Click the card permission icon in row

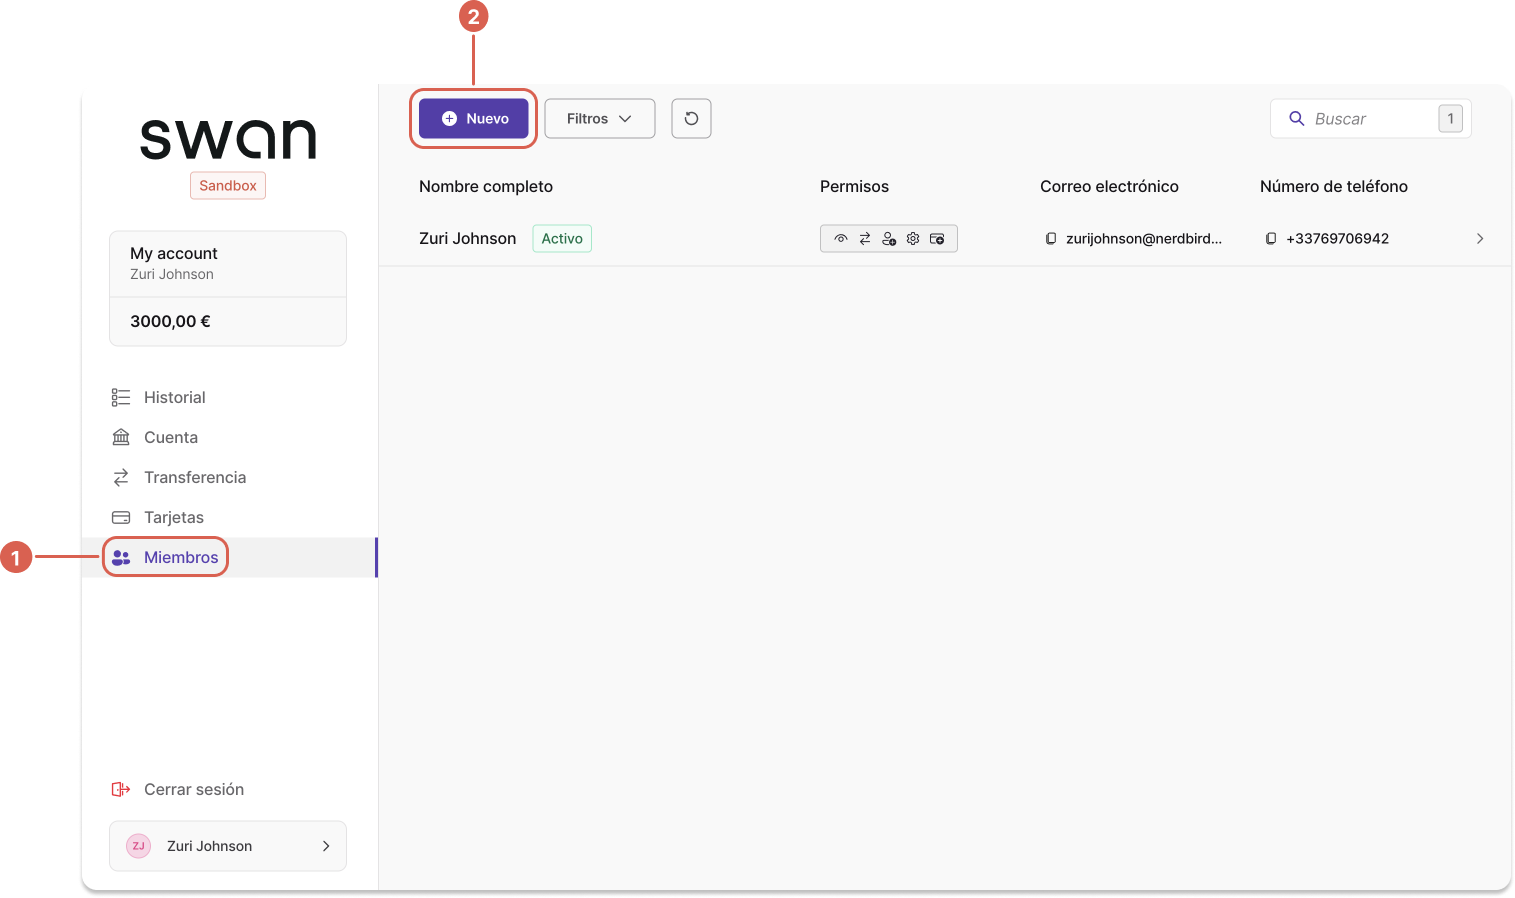click(x=937, y=239)
